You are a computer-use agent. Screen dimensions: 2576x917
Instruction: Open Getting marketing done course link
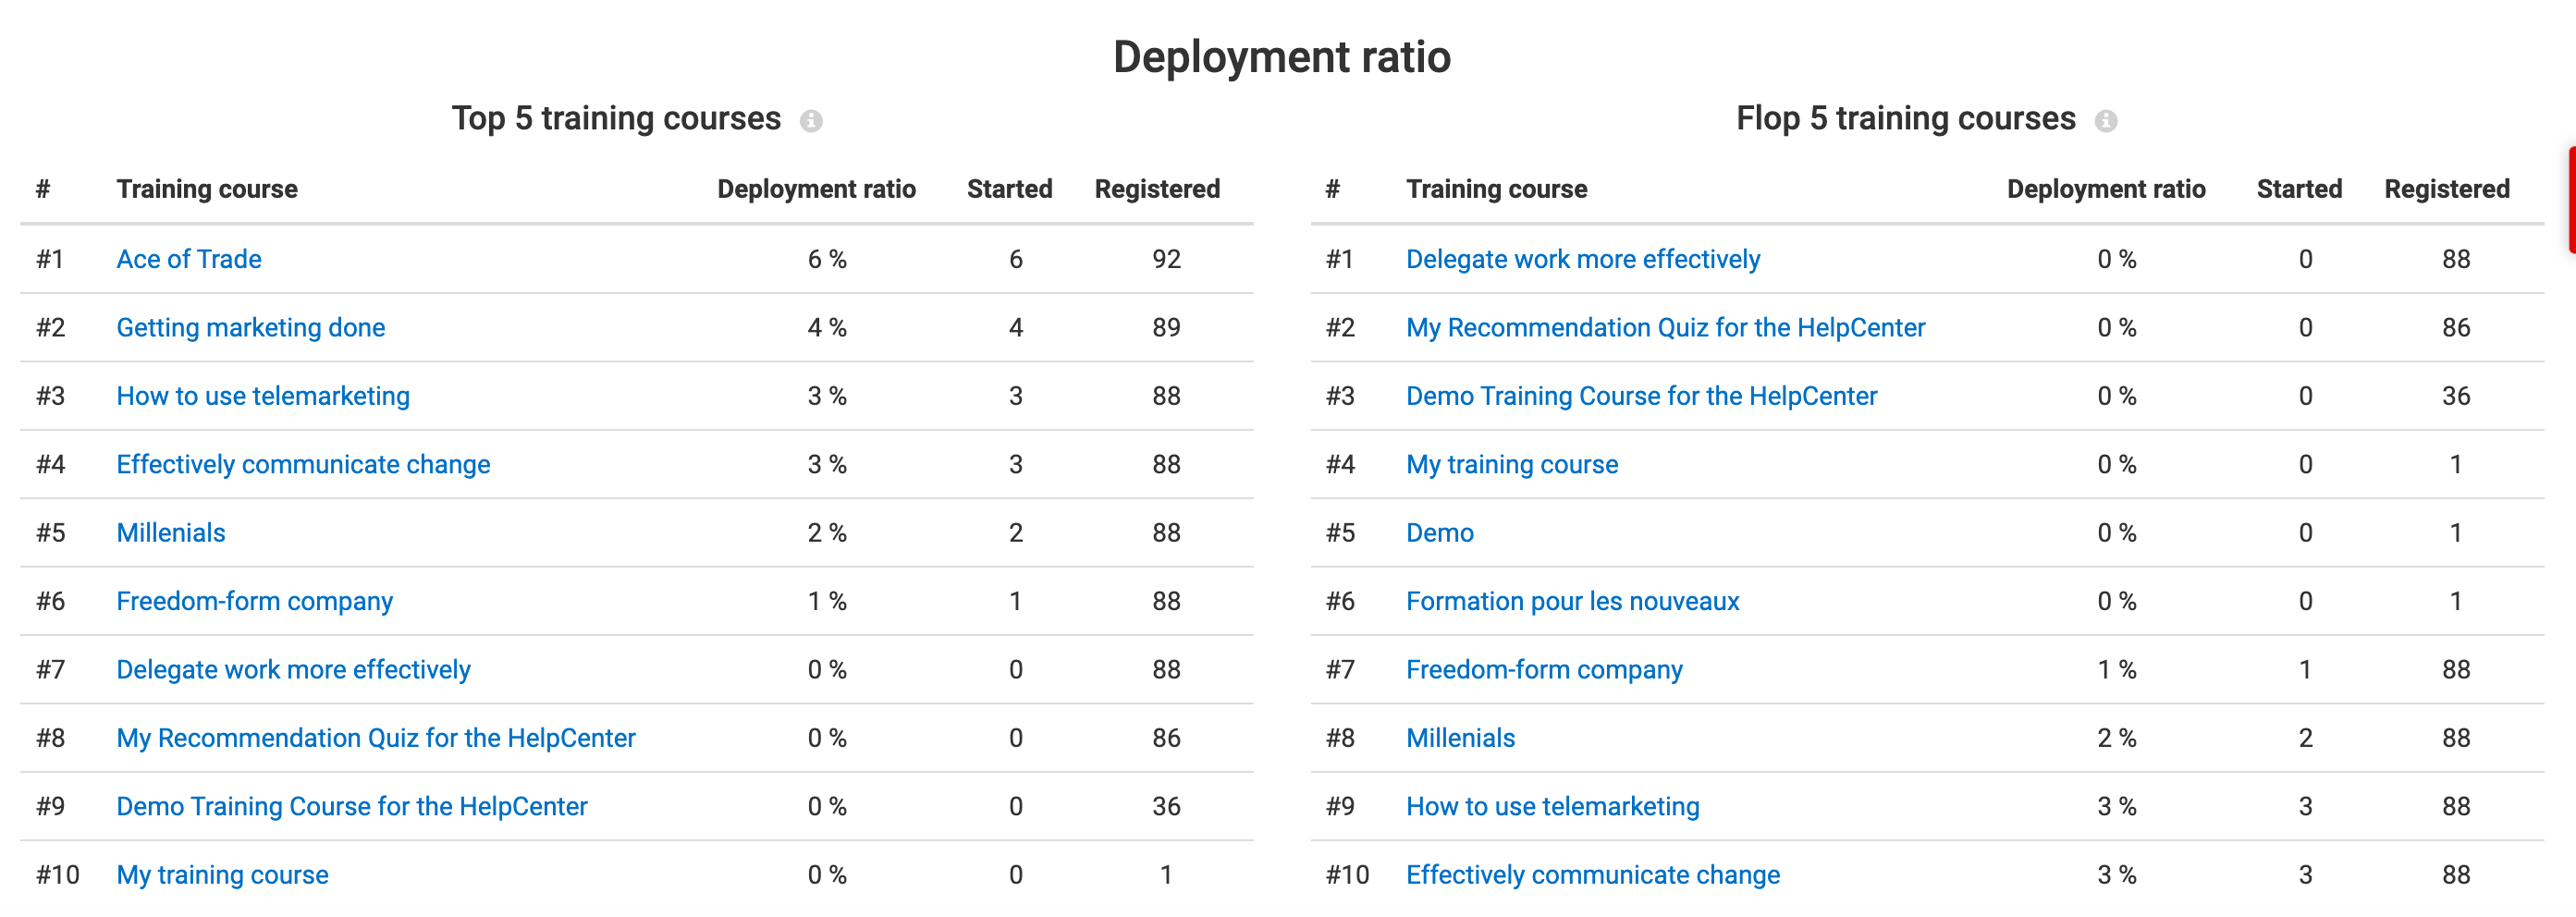(251, 327)
